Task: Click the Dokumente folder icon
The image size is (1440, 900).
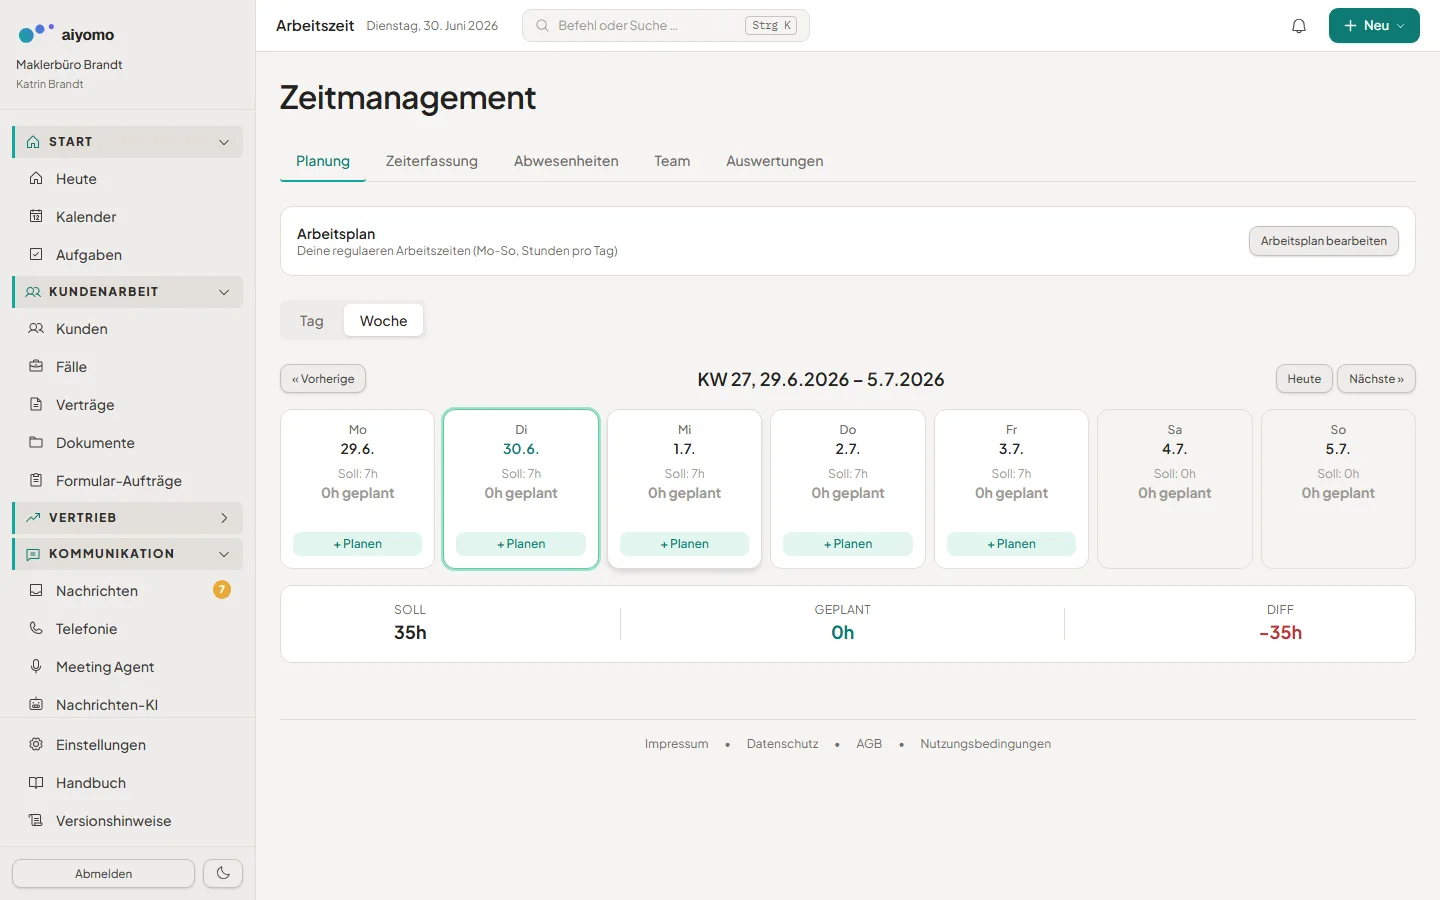Action: pos(36,443)
